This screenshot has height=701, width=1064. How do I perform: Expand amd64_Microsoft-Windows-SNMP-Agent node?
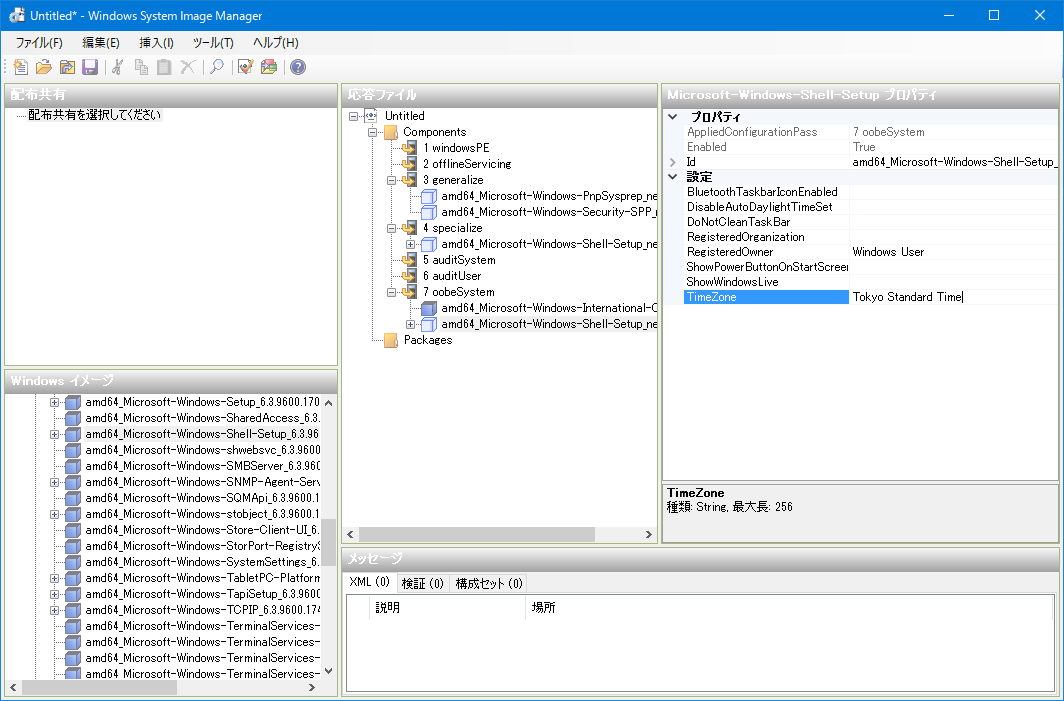click(x=54, y=482)
